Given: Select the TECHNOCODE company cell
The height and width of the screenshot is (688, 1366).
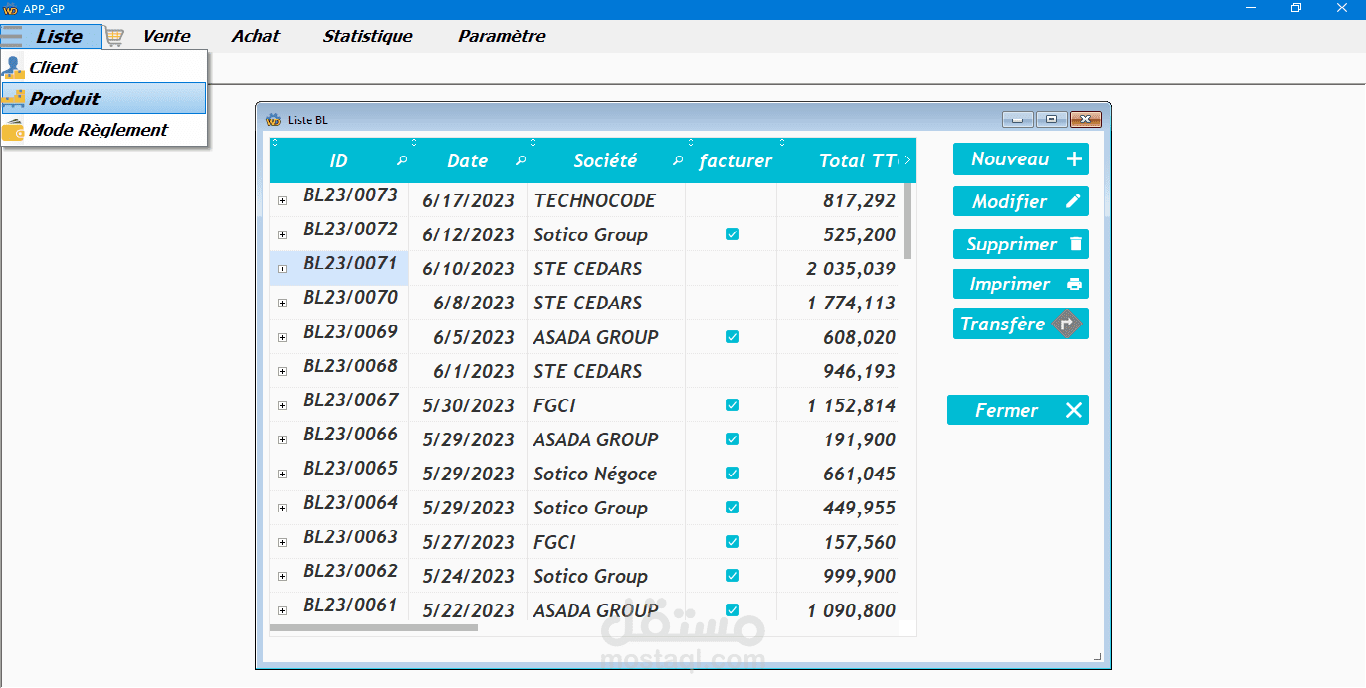Looking at the screenshot, I should [606, 200].
